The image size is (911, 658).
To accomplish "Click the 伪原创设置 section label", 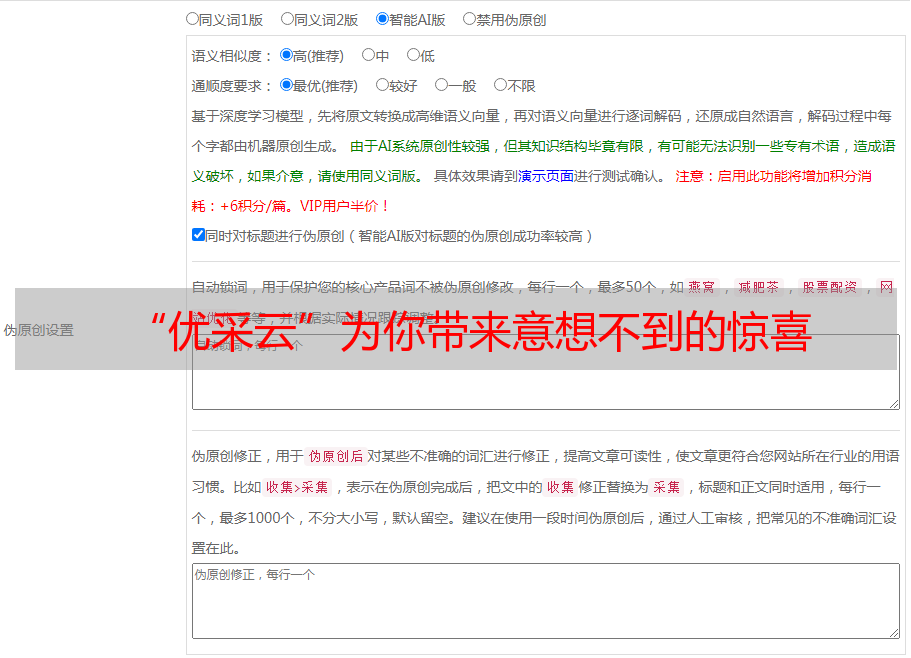I will tap(39, 330).
